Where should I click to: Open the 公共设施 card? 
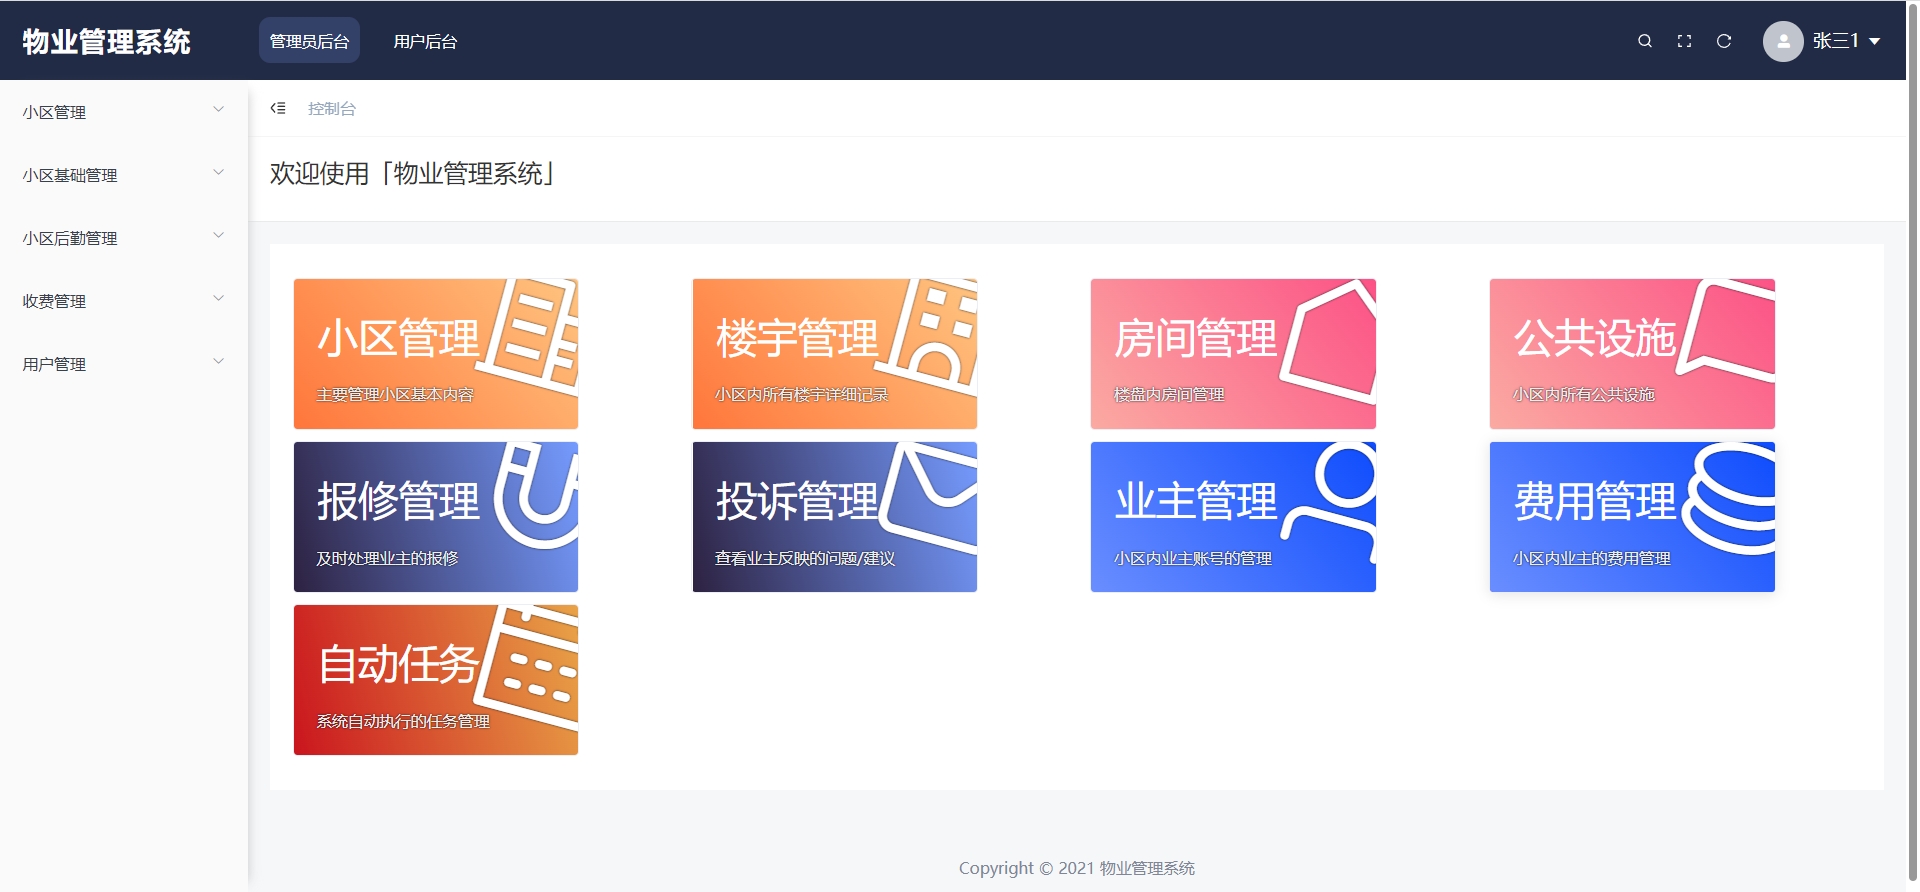click(1632, 354)
